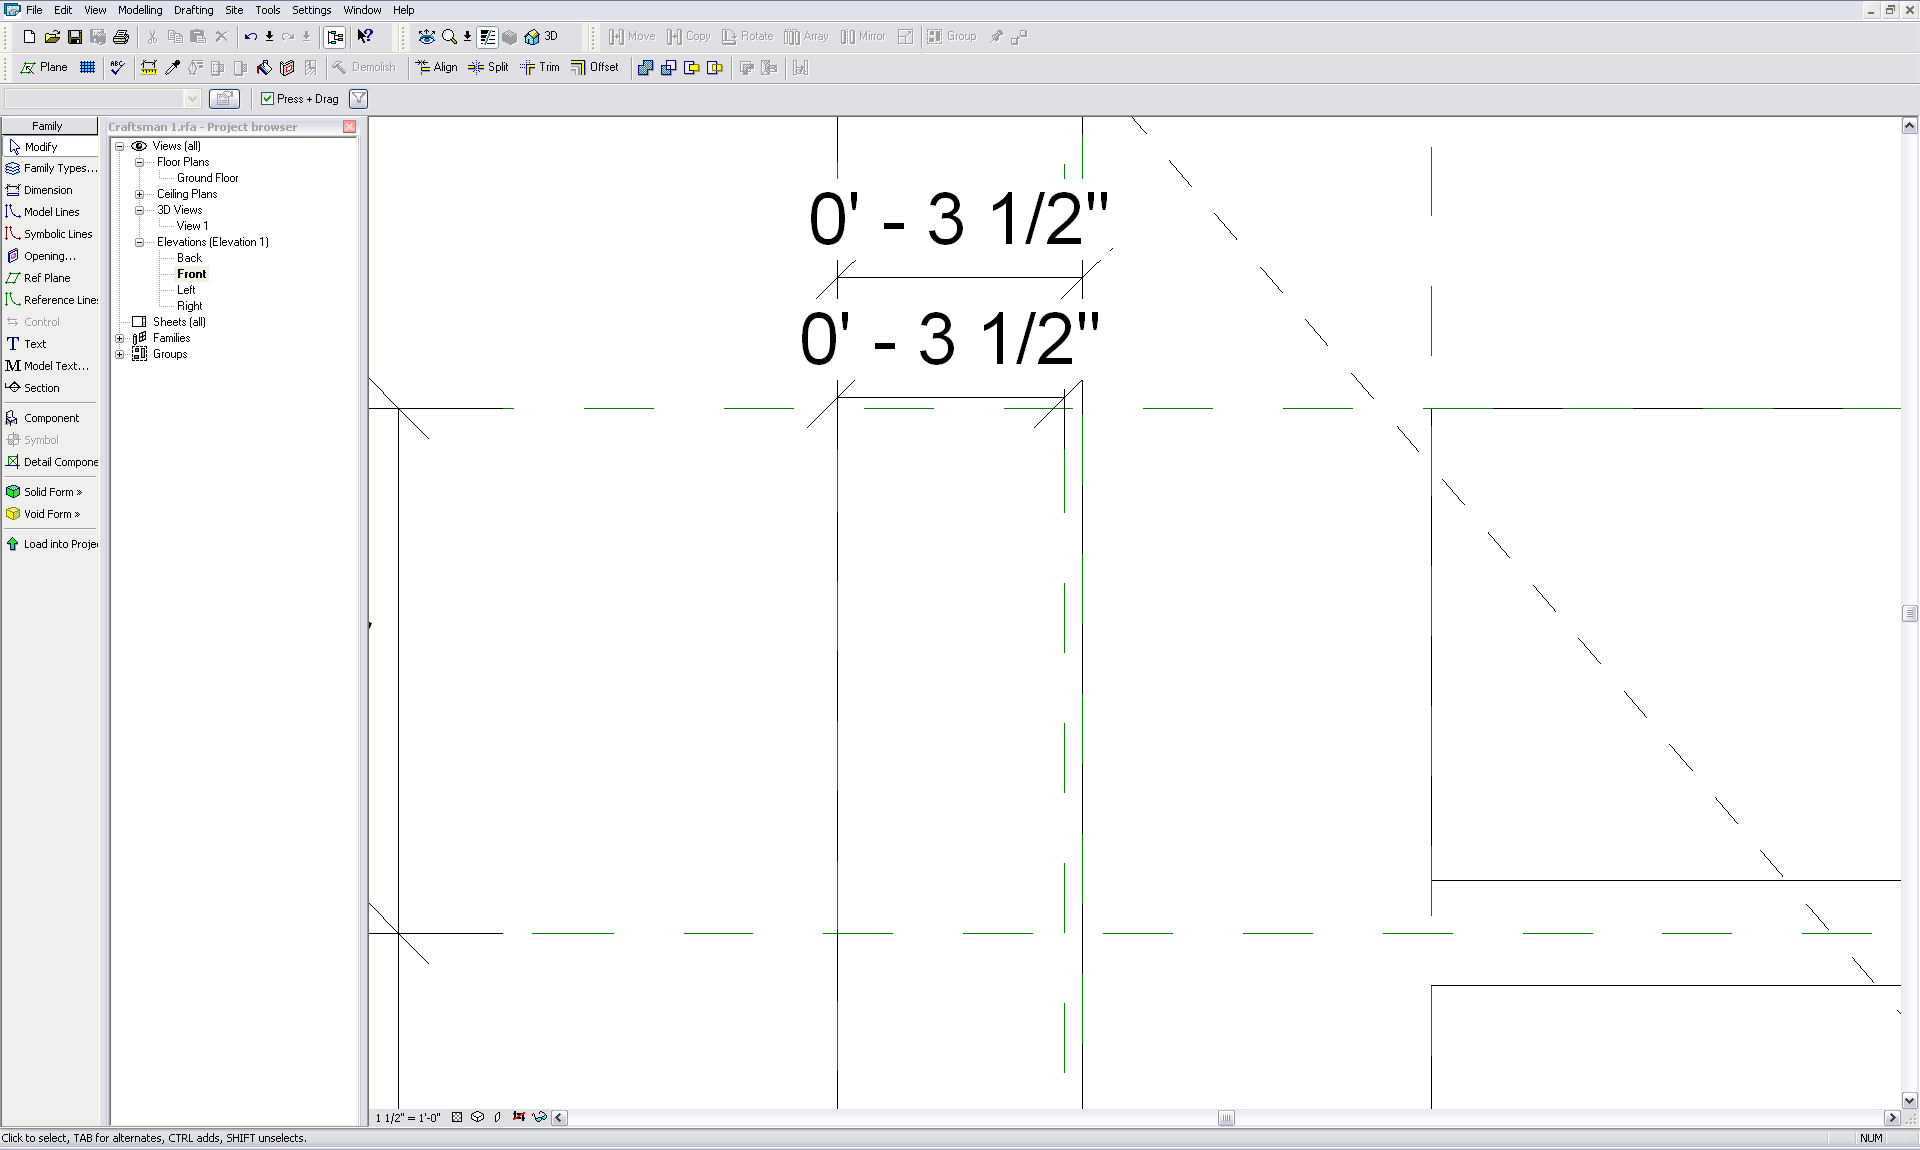Select the Align tool
The width and height of the screenshot is (1920, 1150).
coord(436,67)
